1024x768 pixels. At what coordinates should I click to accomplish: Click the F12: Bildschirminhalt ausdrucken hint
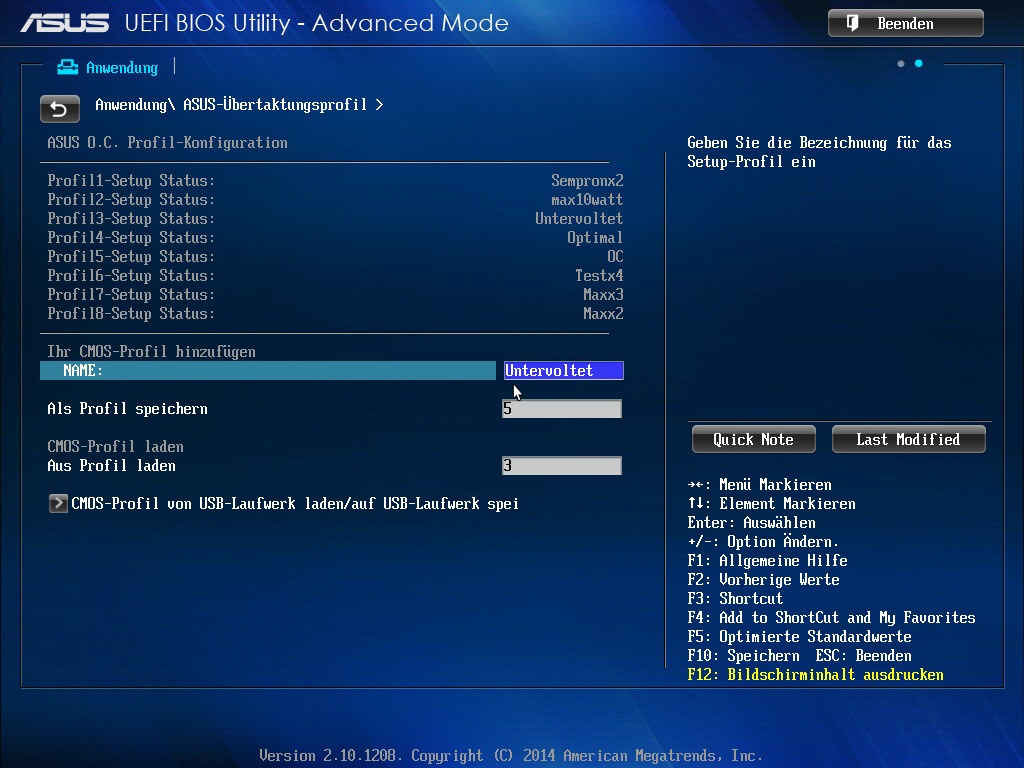tap(816, 675)
